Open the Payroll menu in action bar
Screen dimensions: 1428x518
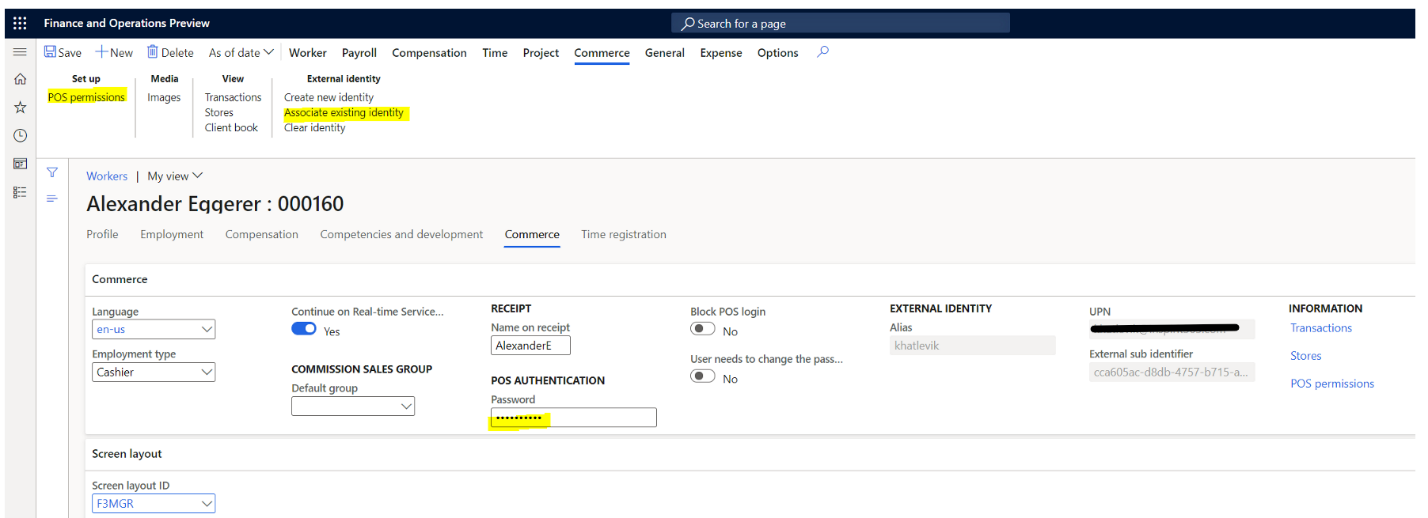tap(359, 53)
